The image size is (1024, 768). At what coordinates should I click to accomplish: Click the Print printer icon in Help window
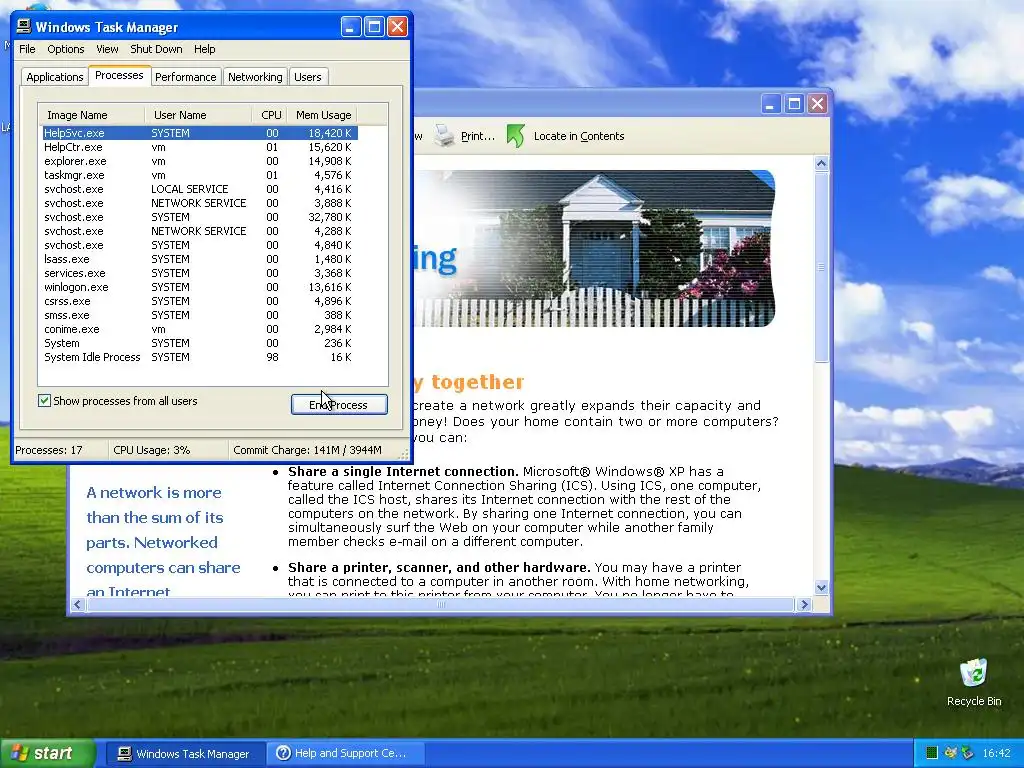tap(445, 136)
